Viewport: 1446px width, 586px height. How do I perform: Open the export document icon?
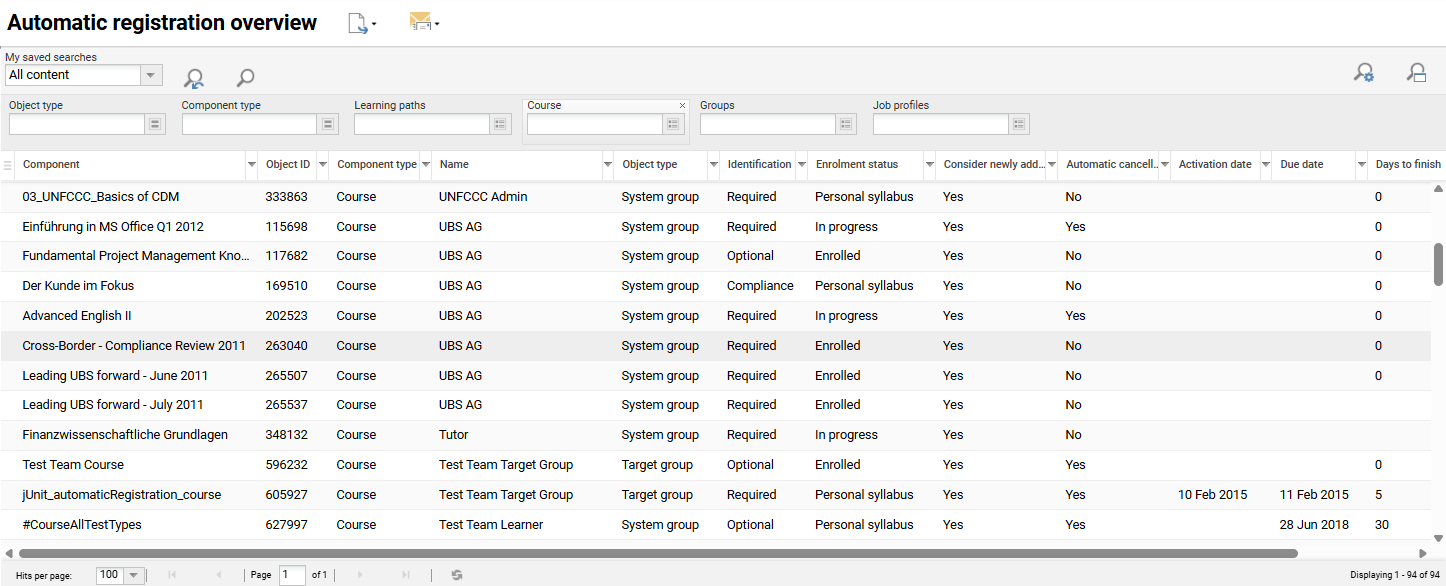point(357,22)
